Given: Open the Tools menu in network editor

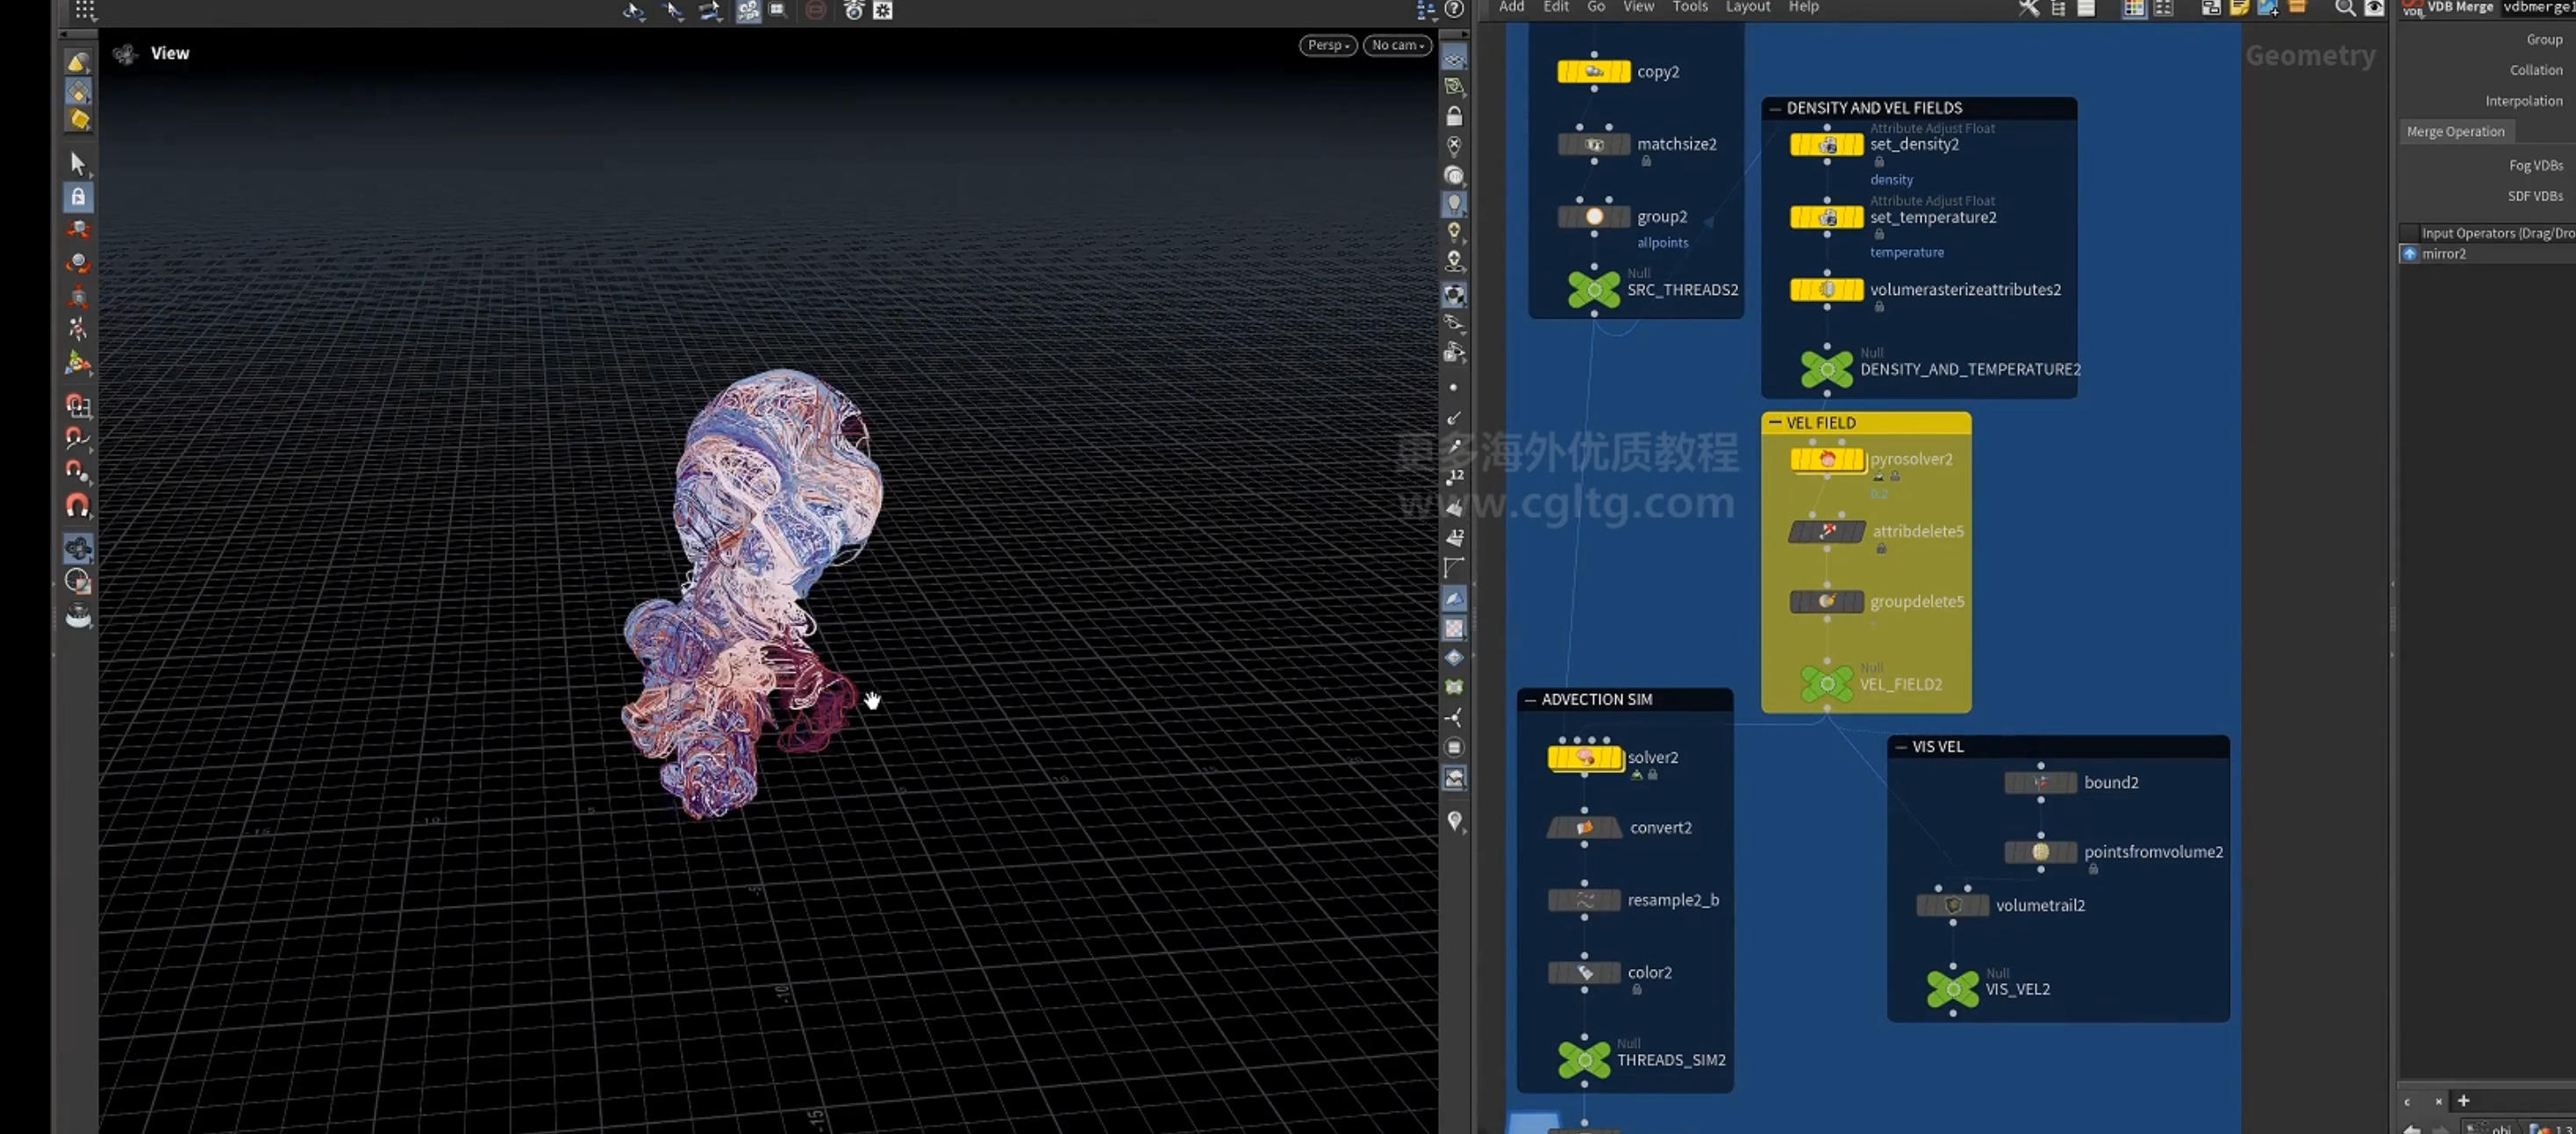Looking at the screenshot, I should coord(1690,7).
